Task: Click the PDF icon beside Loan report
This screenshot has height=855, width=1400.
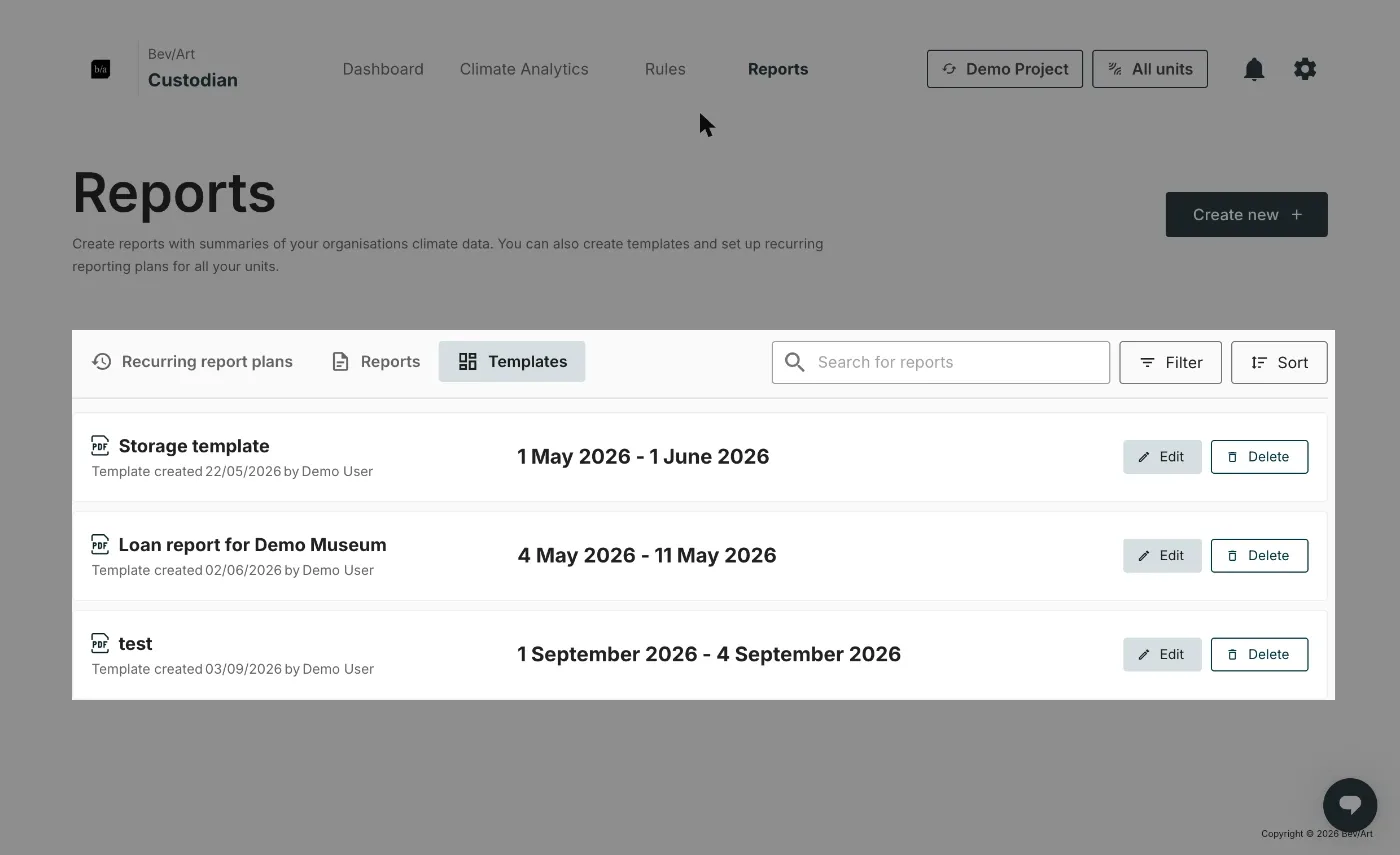Action: coord(100,544)
